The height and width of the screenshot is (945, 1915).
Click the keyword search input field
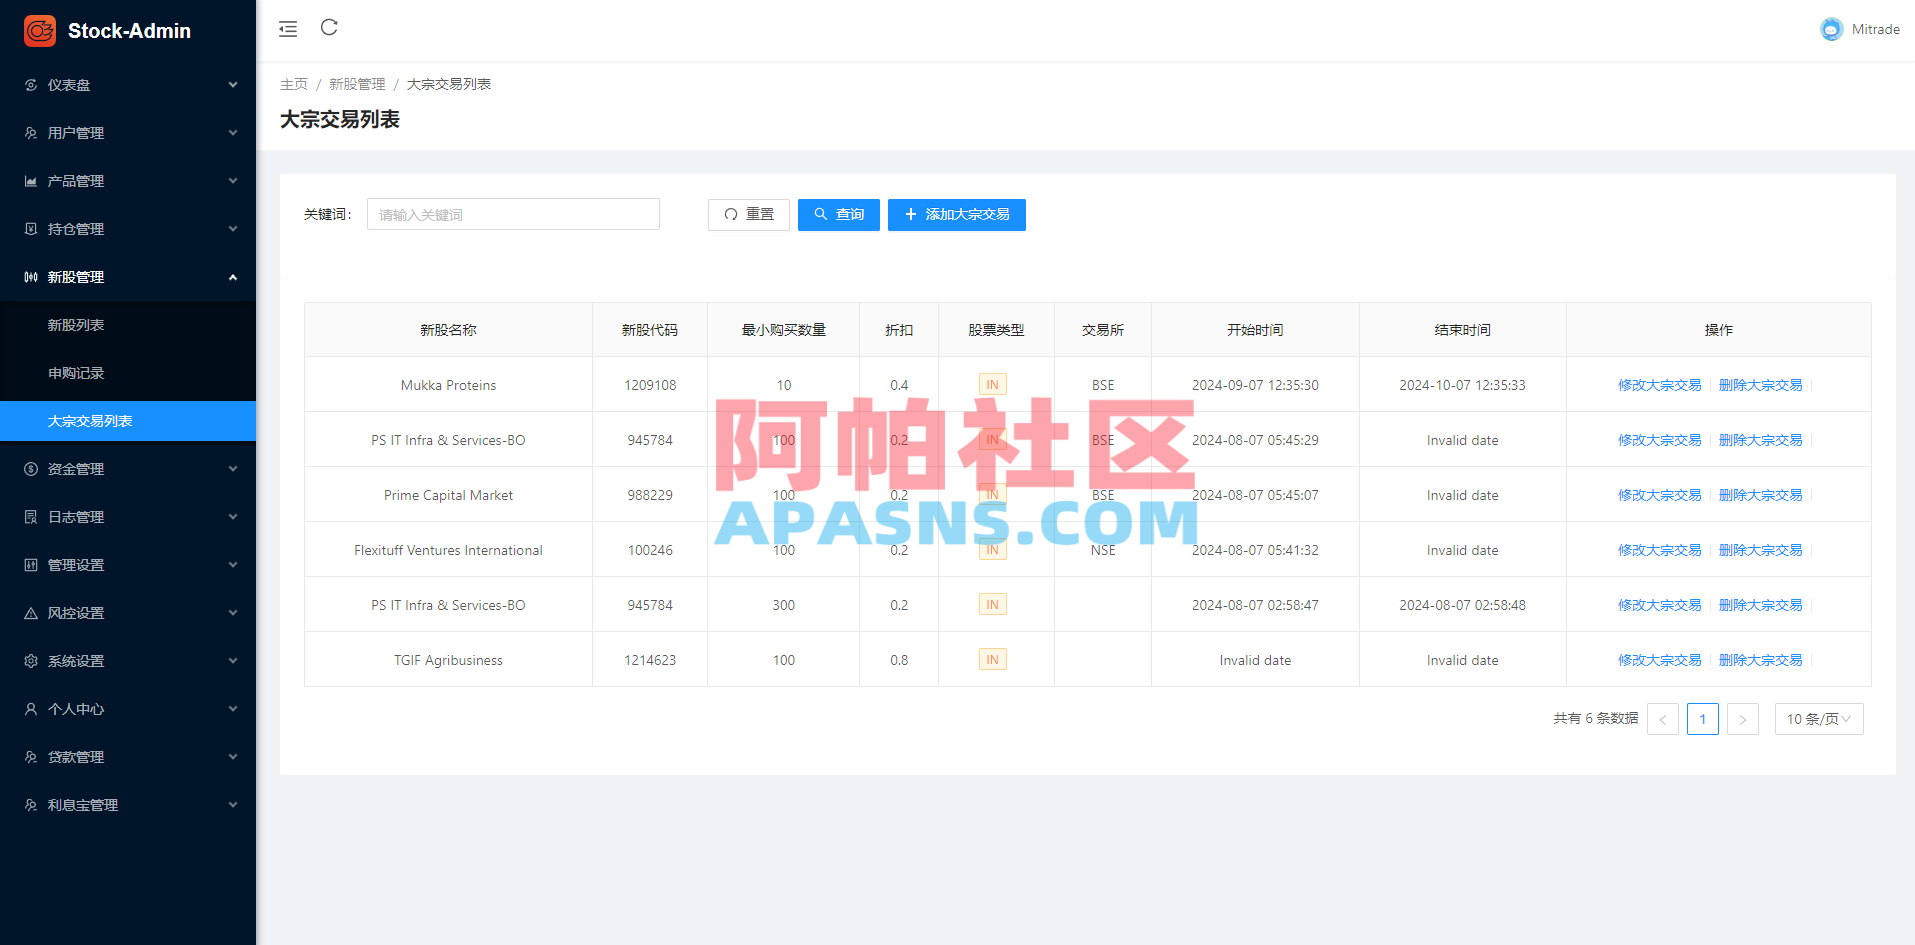(512, 213)
